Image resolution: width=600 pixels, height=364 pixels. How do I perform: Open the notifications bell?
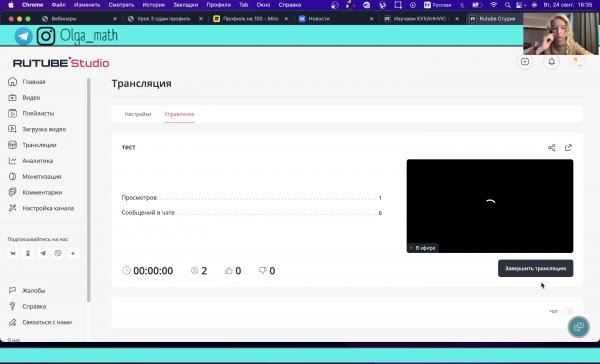(551, 62)
